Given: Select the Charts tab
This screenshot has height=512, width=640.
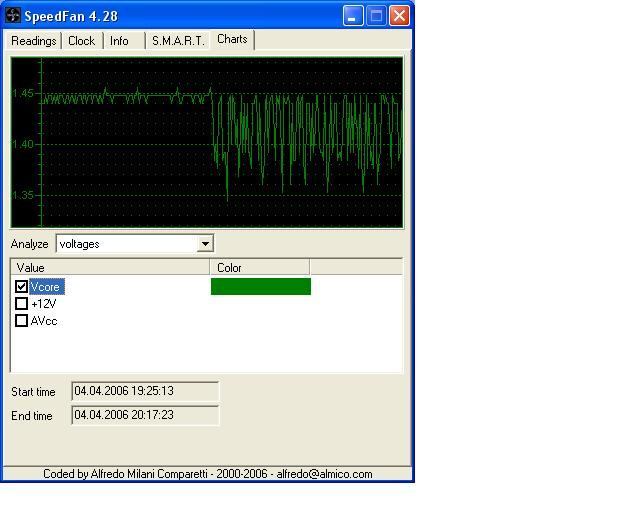Looking at the screenshot, I should click(x=232, y=39).
